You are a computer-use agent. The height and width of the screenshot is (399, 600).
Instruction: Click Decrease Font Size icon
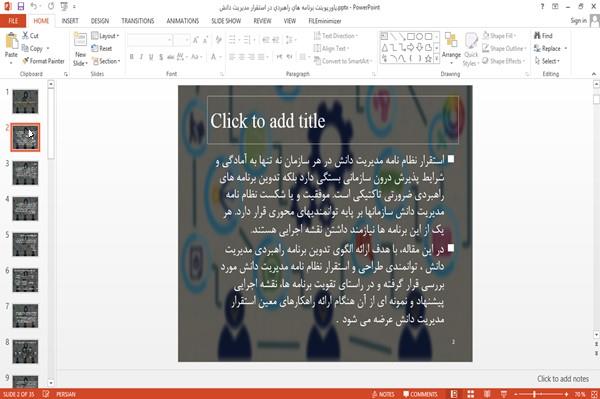click(205, 39)
